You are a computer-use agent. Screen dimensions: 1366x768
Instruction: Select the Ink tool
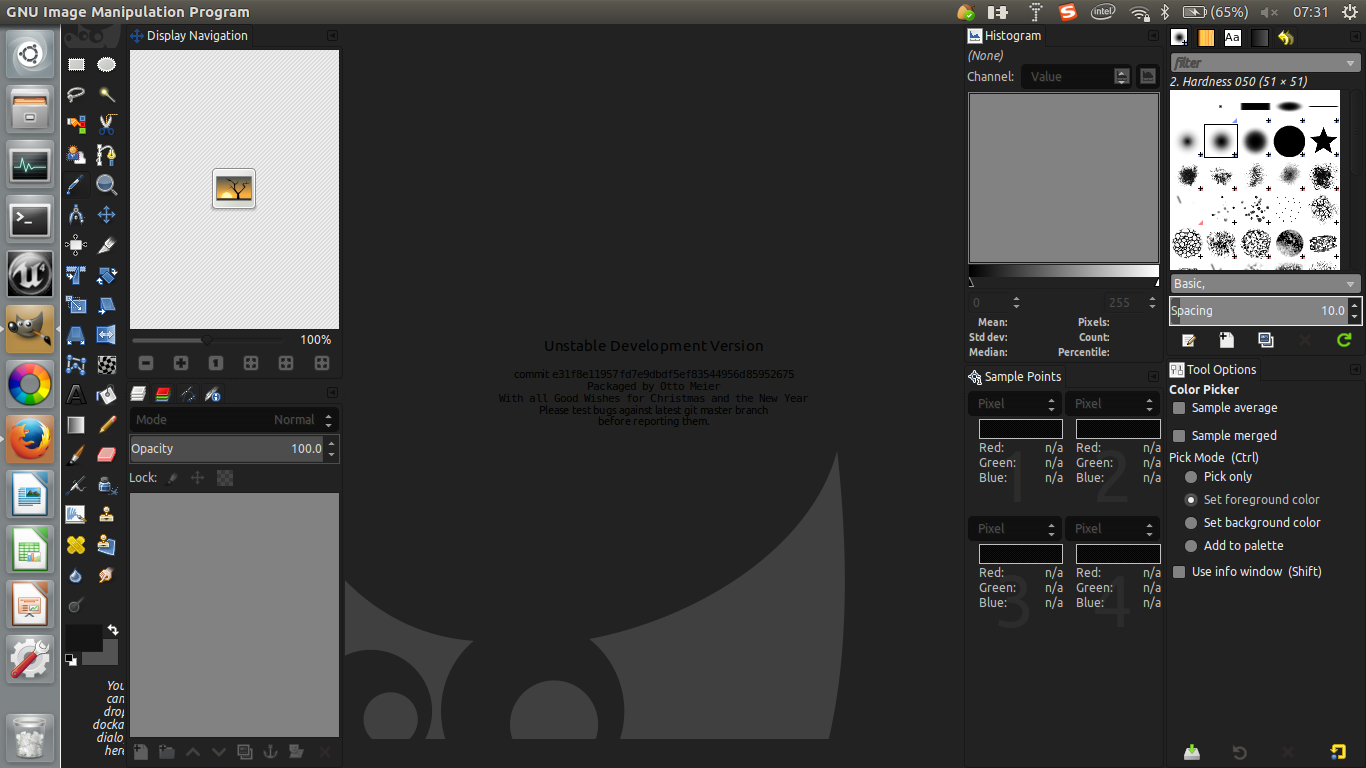106,485
